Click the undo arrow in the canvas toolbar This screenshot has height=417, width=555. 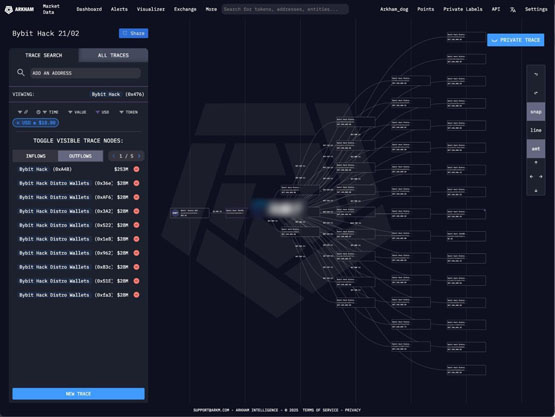[x=536, y=93]
